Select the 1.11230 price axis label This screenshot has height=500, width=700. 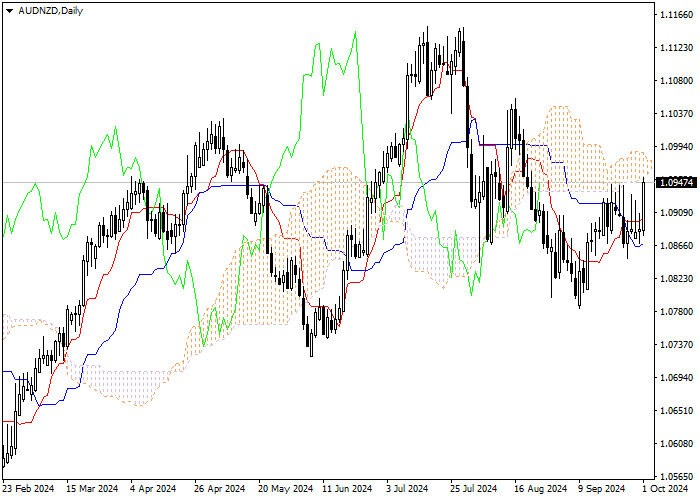pos(676,48)
